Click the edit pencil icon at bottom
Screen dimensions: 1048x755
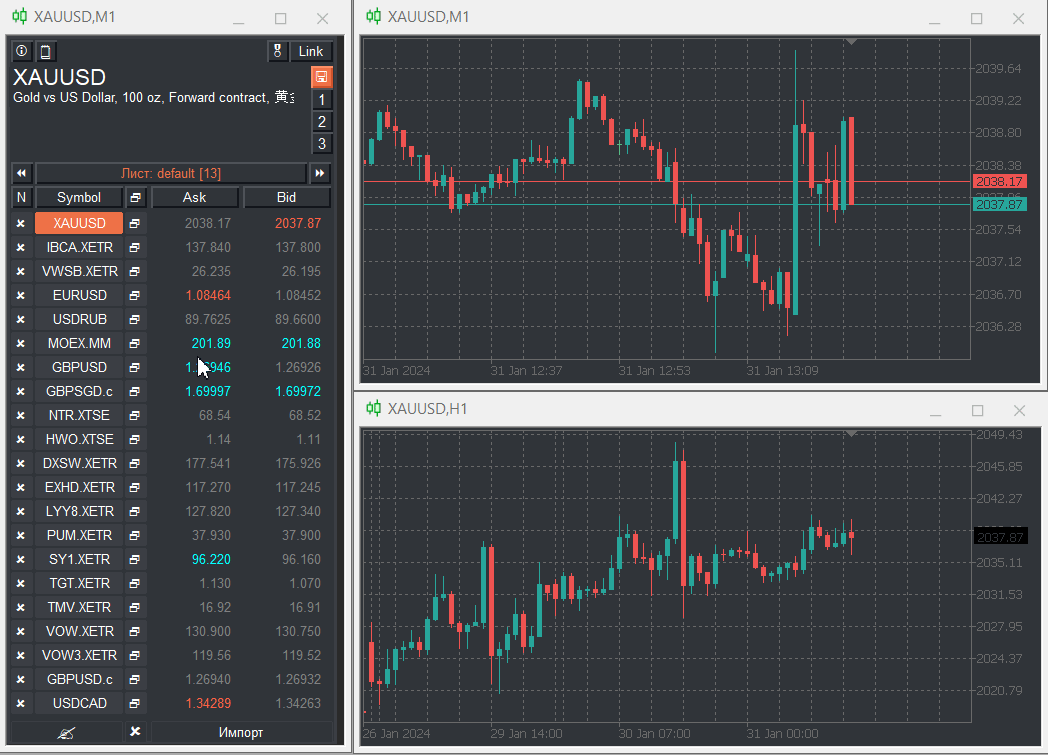click(66, 732)
